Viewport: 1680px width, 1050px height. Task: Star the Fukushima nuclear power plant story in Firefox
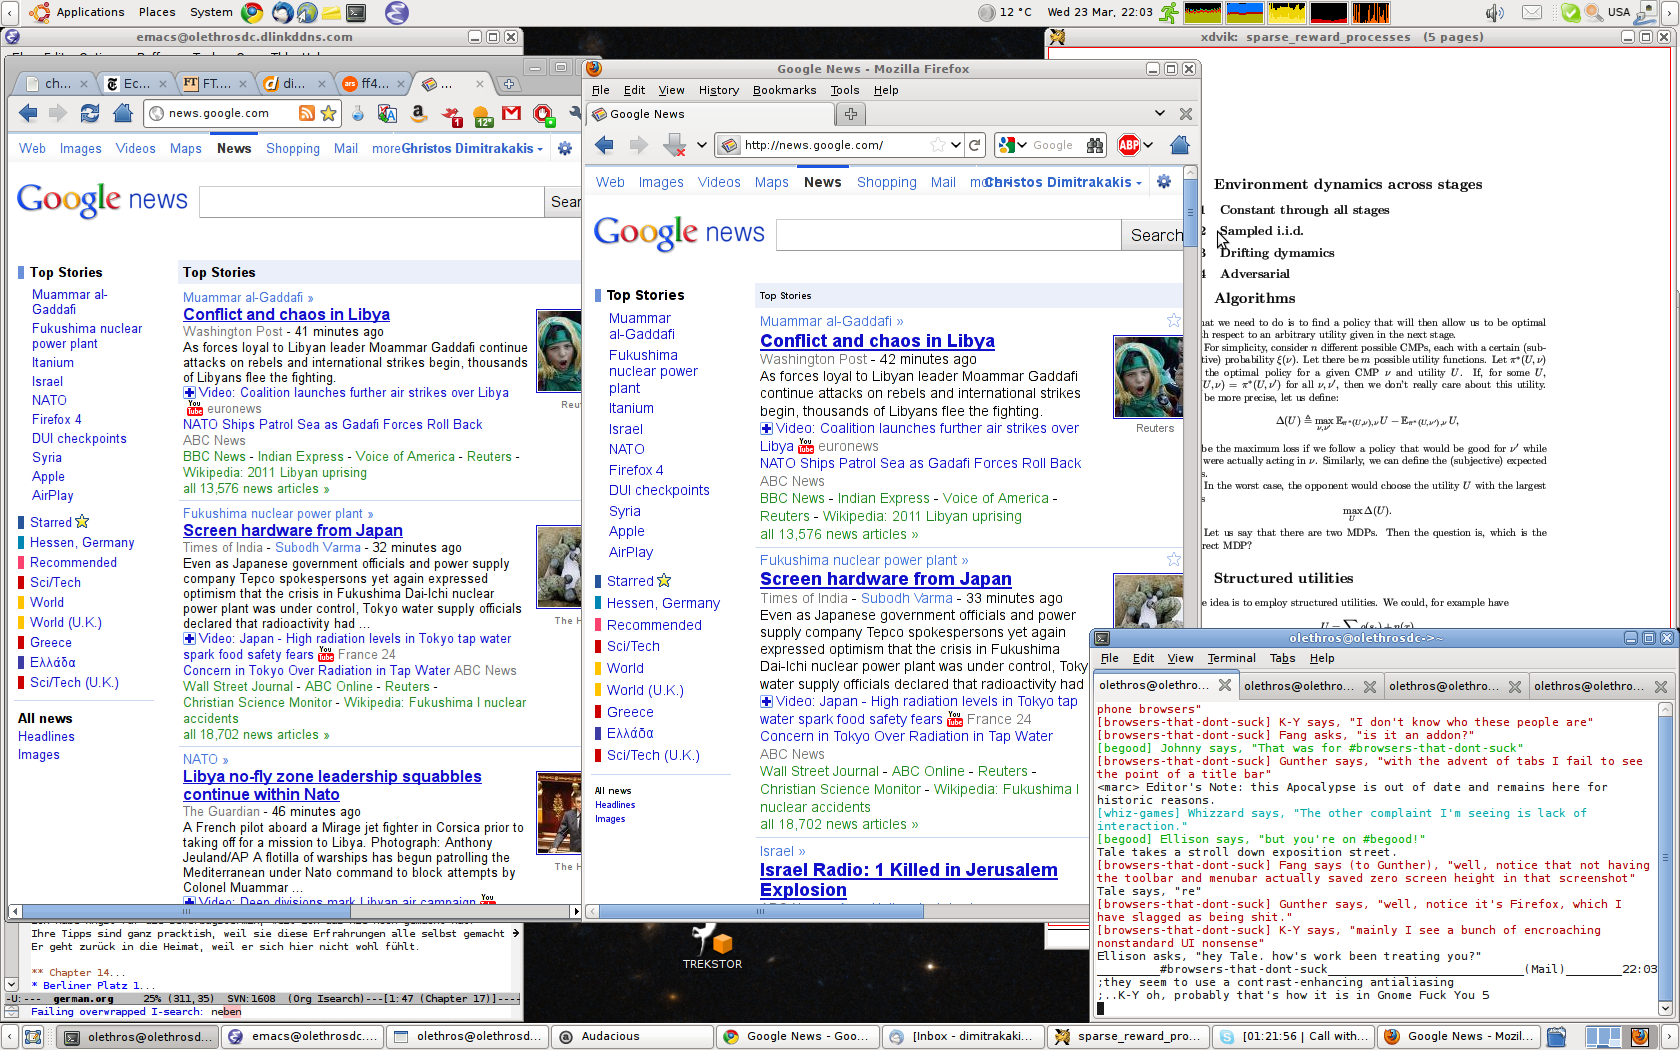[x=1174, y=560]
